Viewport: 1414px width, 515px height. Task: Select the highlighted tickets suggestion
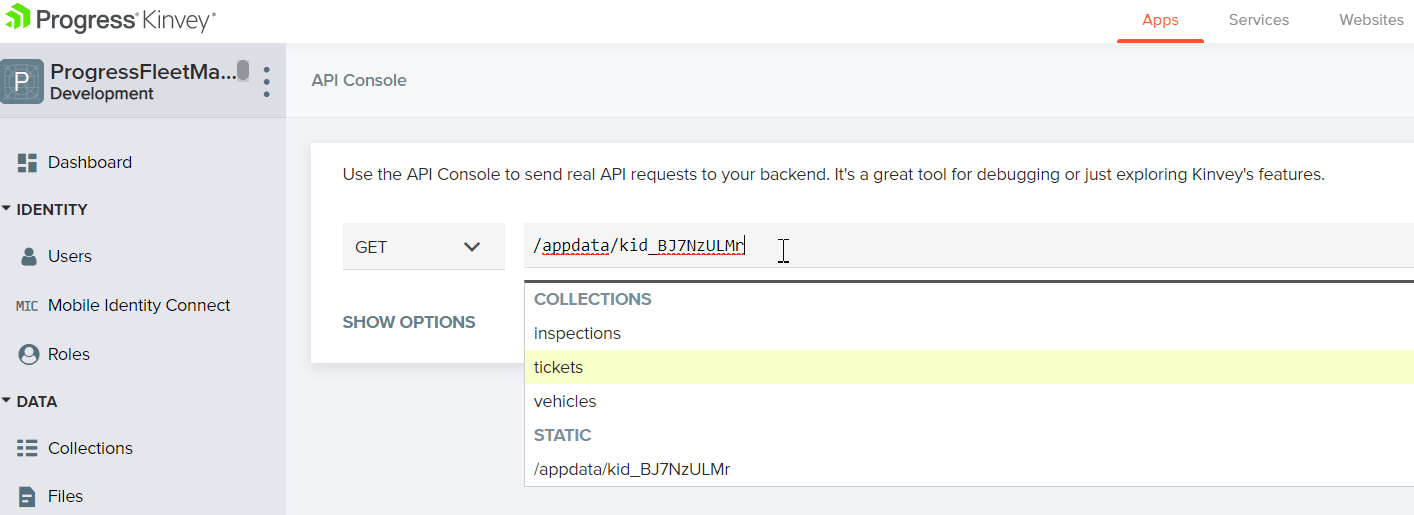point(969,367)
